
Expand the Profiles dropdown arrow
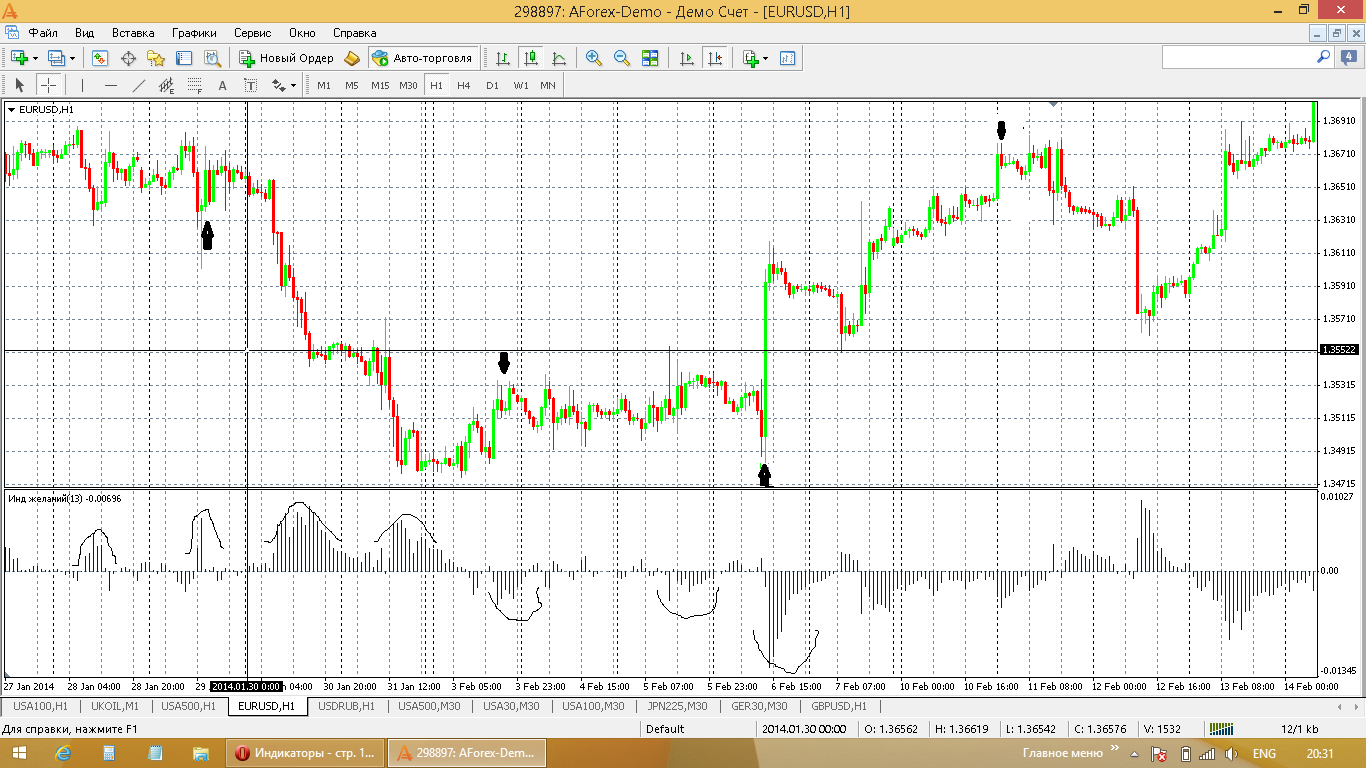73,58
